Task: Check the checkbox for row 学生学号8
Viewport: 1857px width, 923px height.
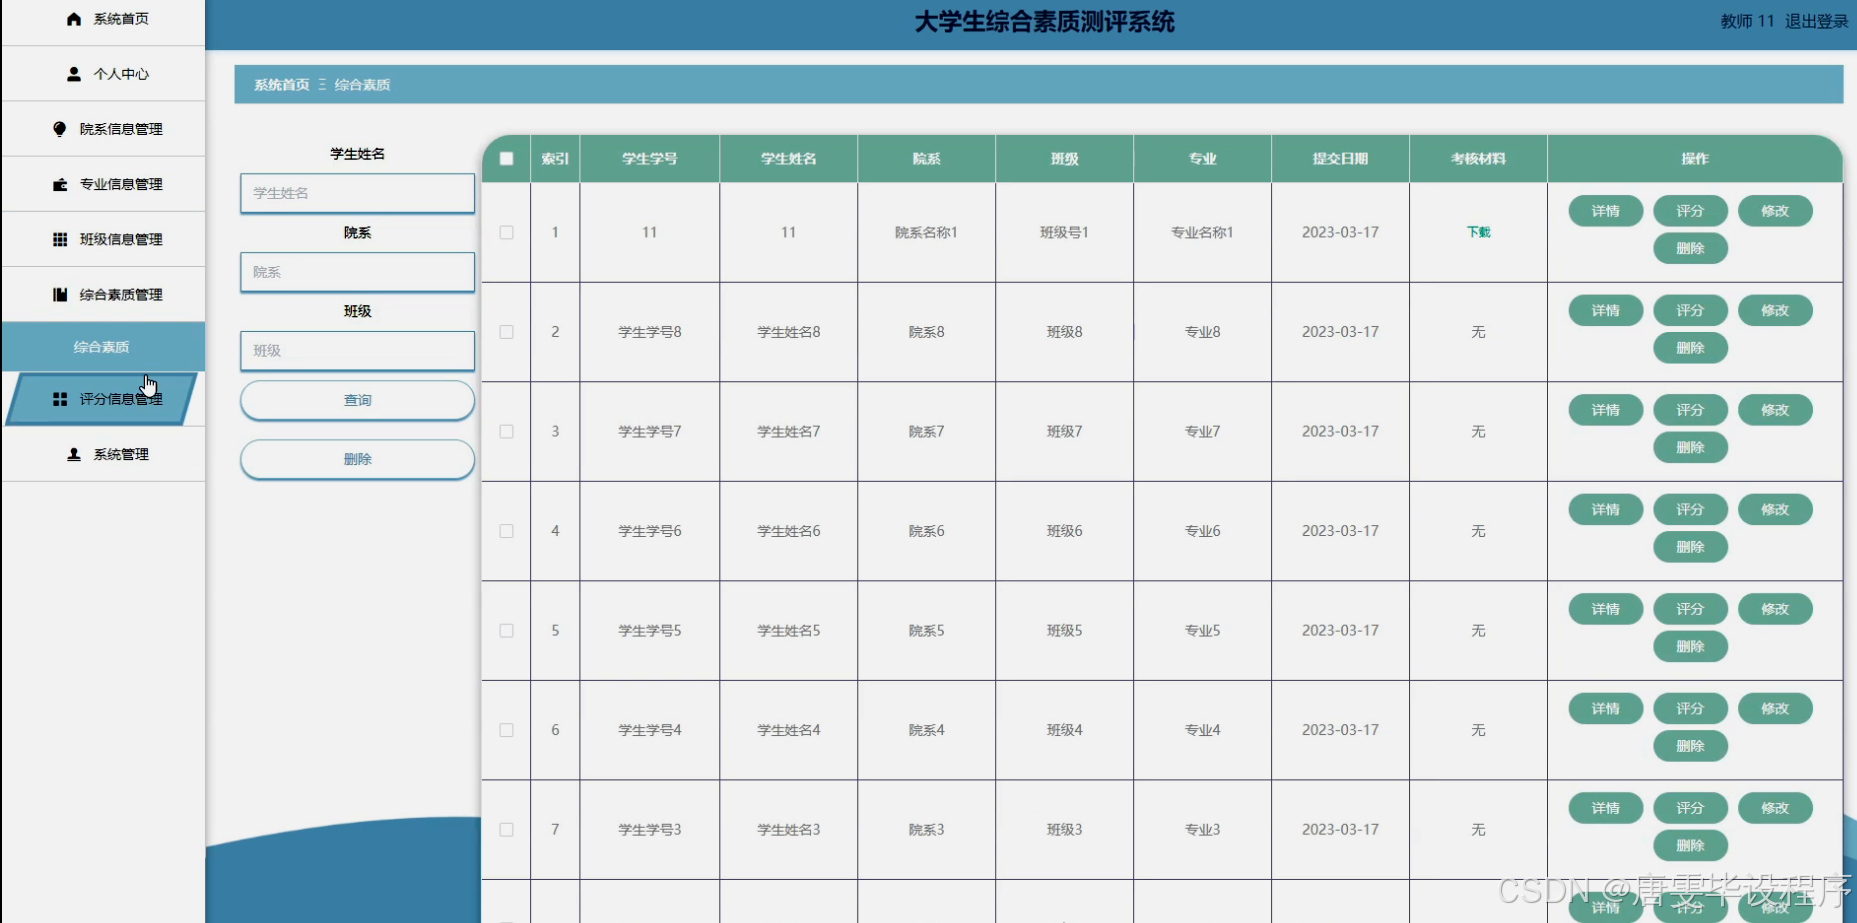Action: pyautogui.click(x=507, y=332)
